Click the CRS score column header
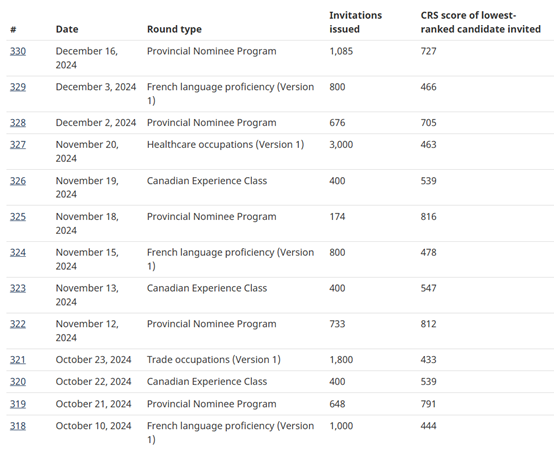554x450 pixels. click(481, 22)
